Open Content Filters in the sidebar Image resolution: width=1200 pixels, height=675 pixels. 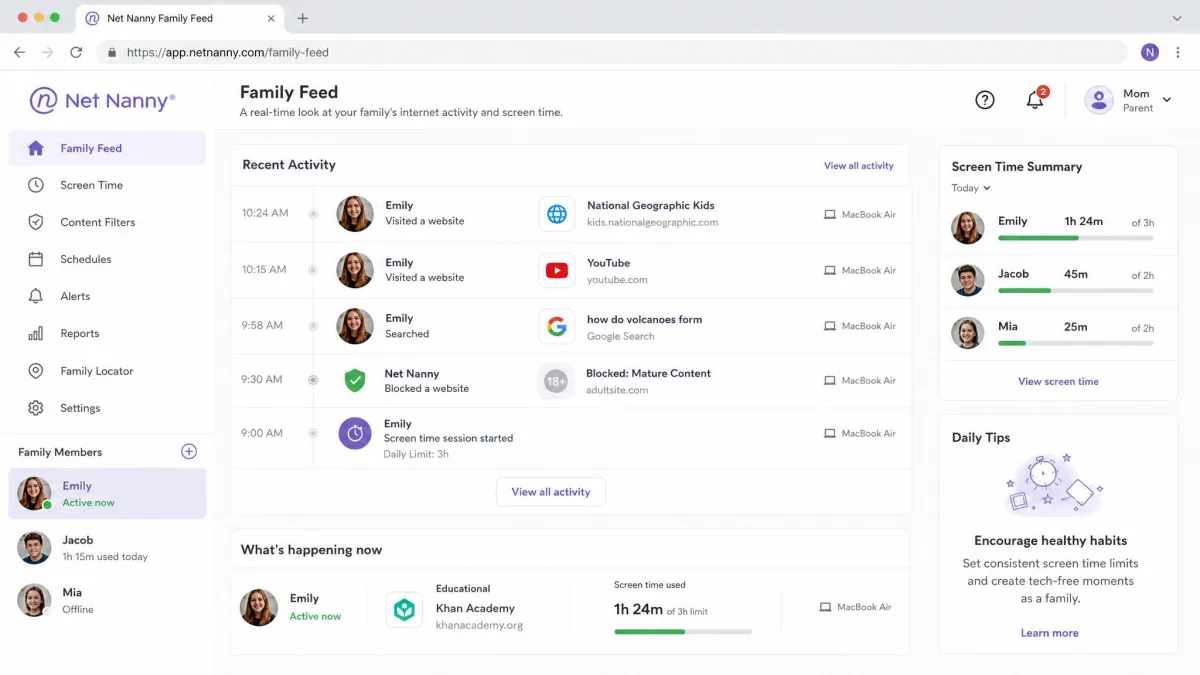click(x=107, y=222)
